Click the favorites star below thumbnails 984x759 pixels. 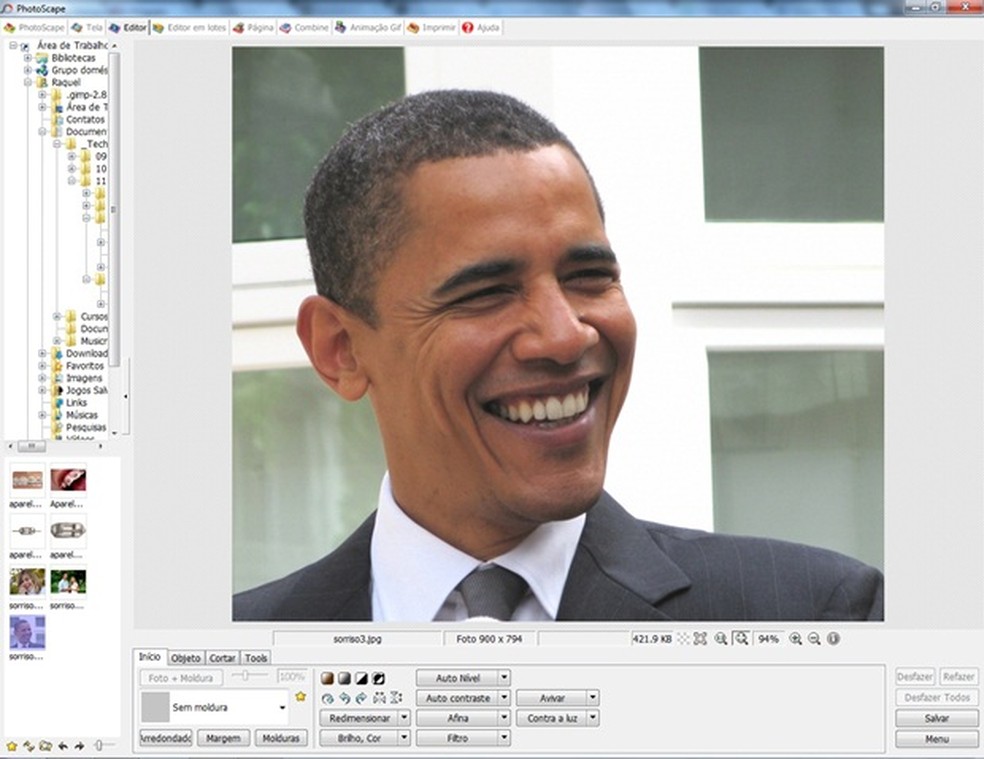point(11,746)
